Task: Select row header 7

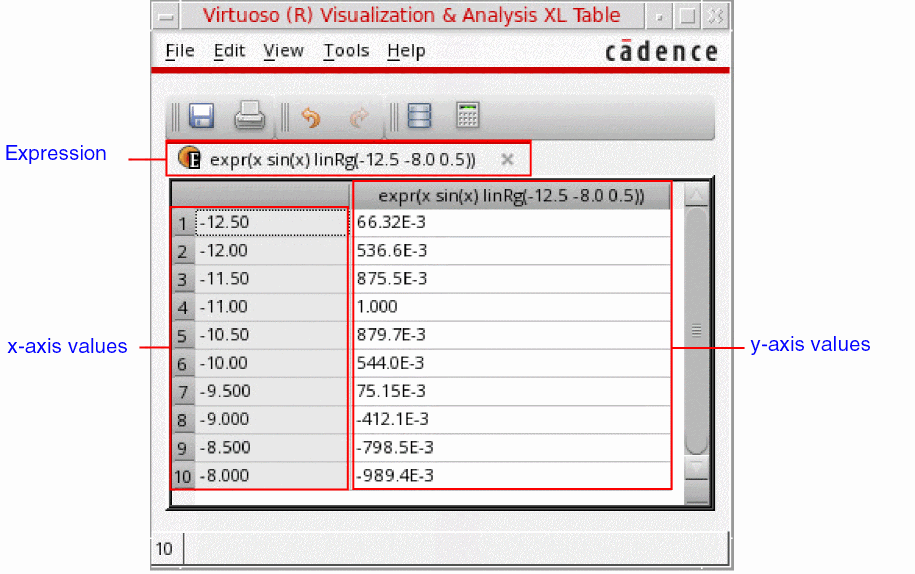Action: (183, 391)
